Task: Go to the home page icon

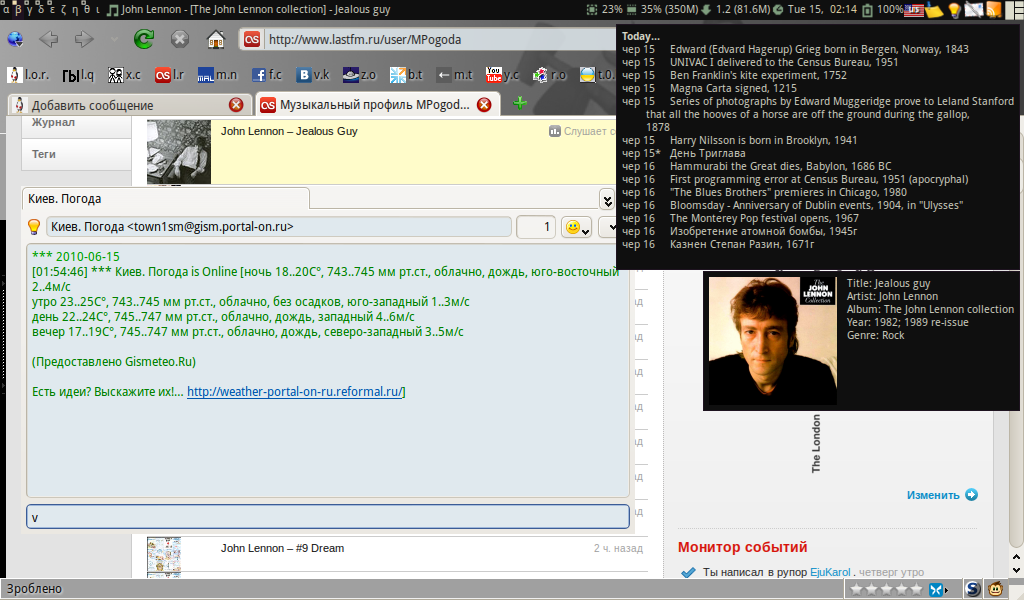Action: point(216,40)
